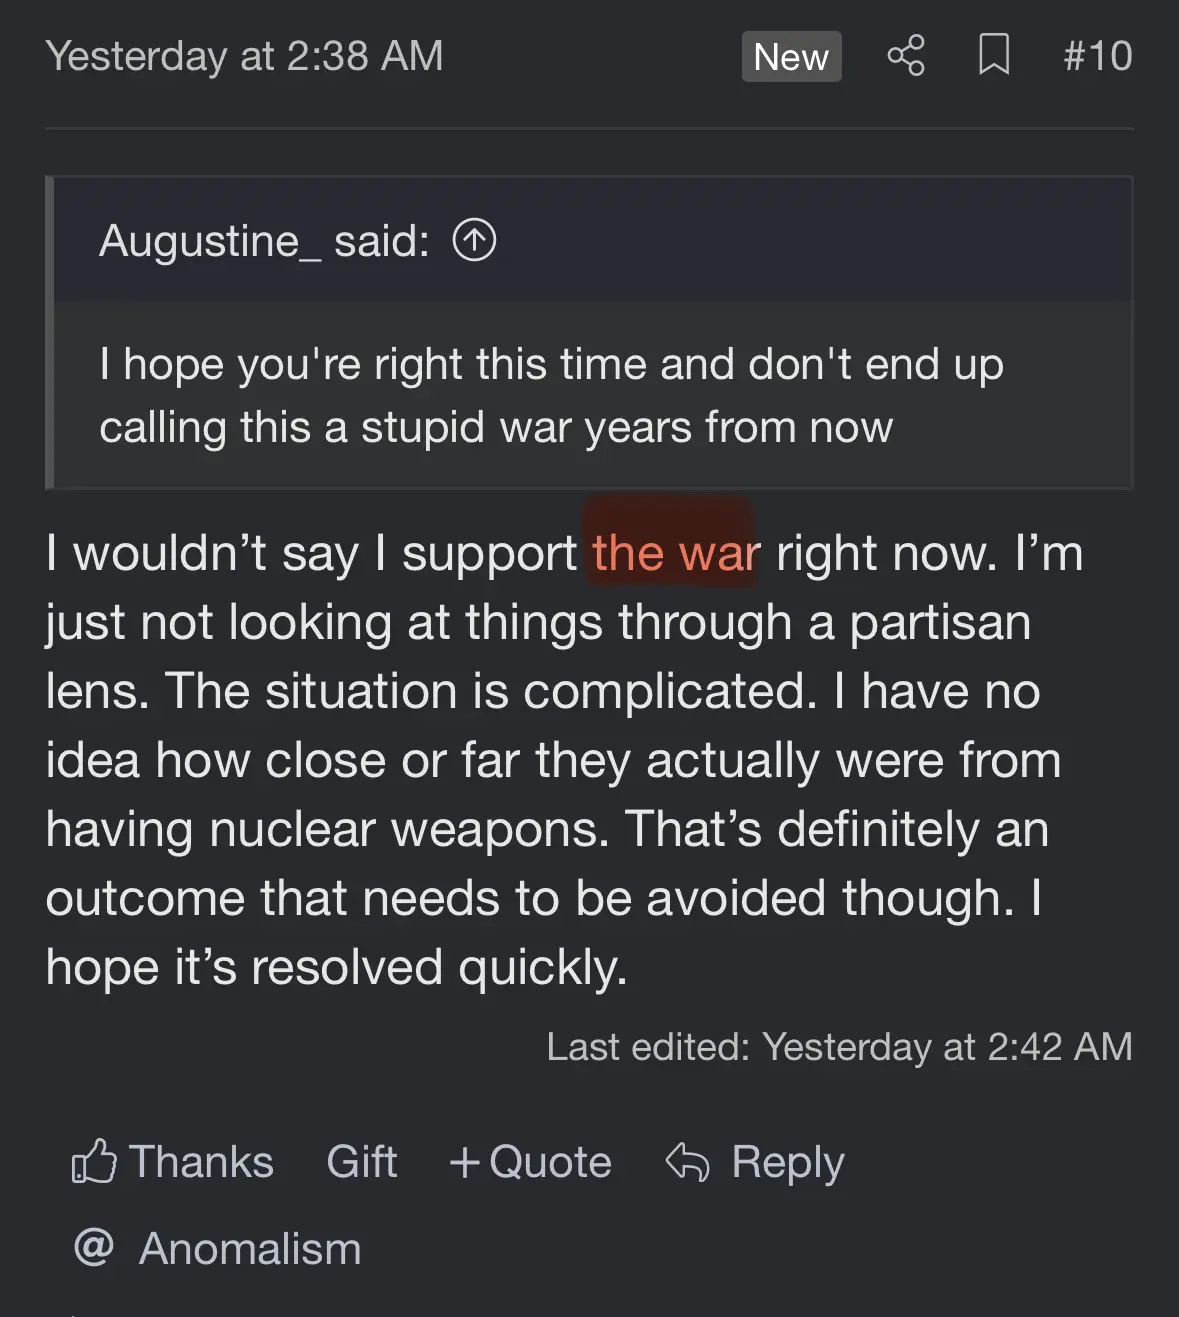Click the Yesterday at 2:38 AM timestamp
1179x1317 pixels.
(244, 56)
